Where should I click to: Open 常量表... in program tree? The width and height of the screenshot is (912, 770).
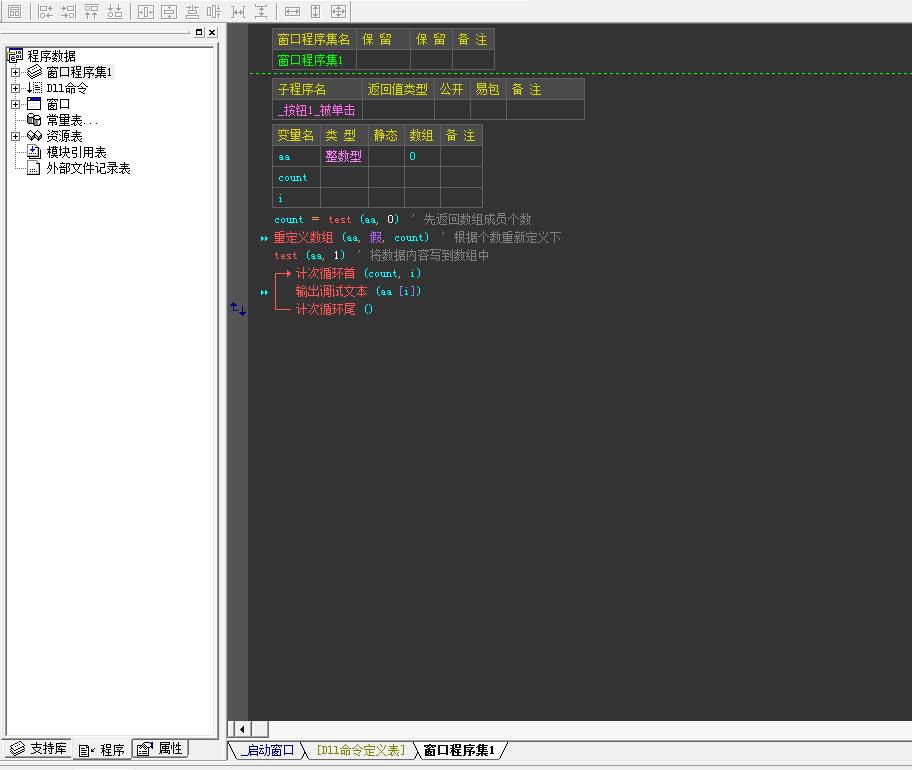click(72, 120)
